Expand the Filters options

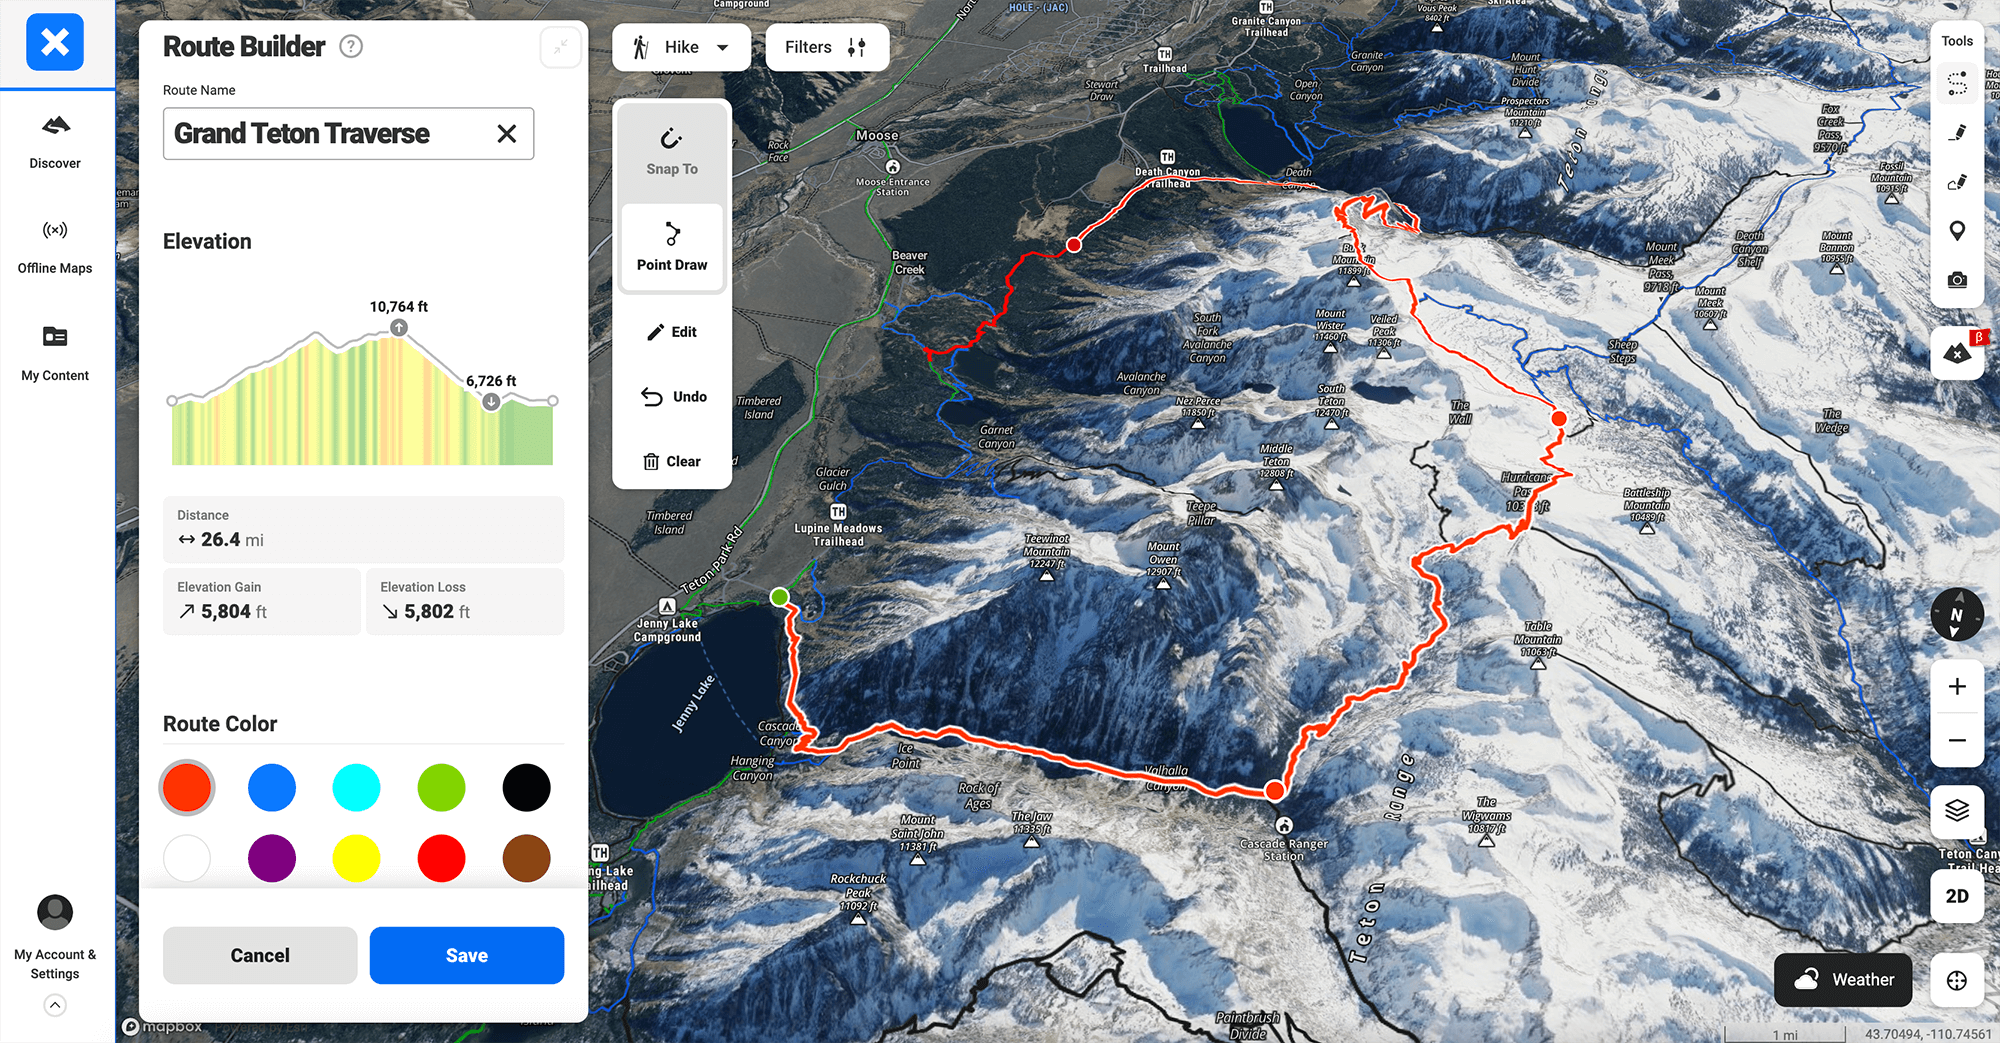click(x=826, y=47)
